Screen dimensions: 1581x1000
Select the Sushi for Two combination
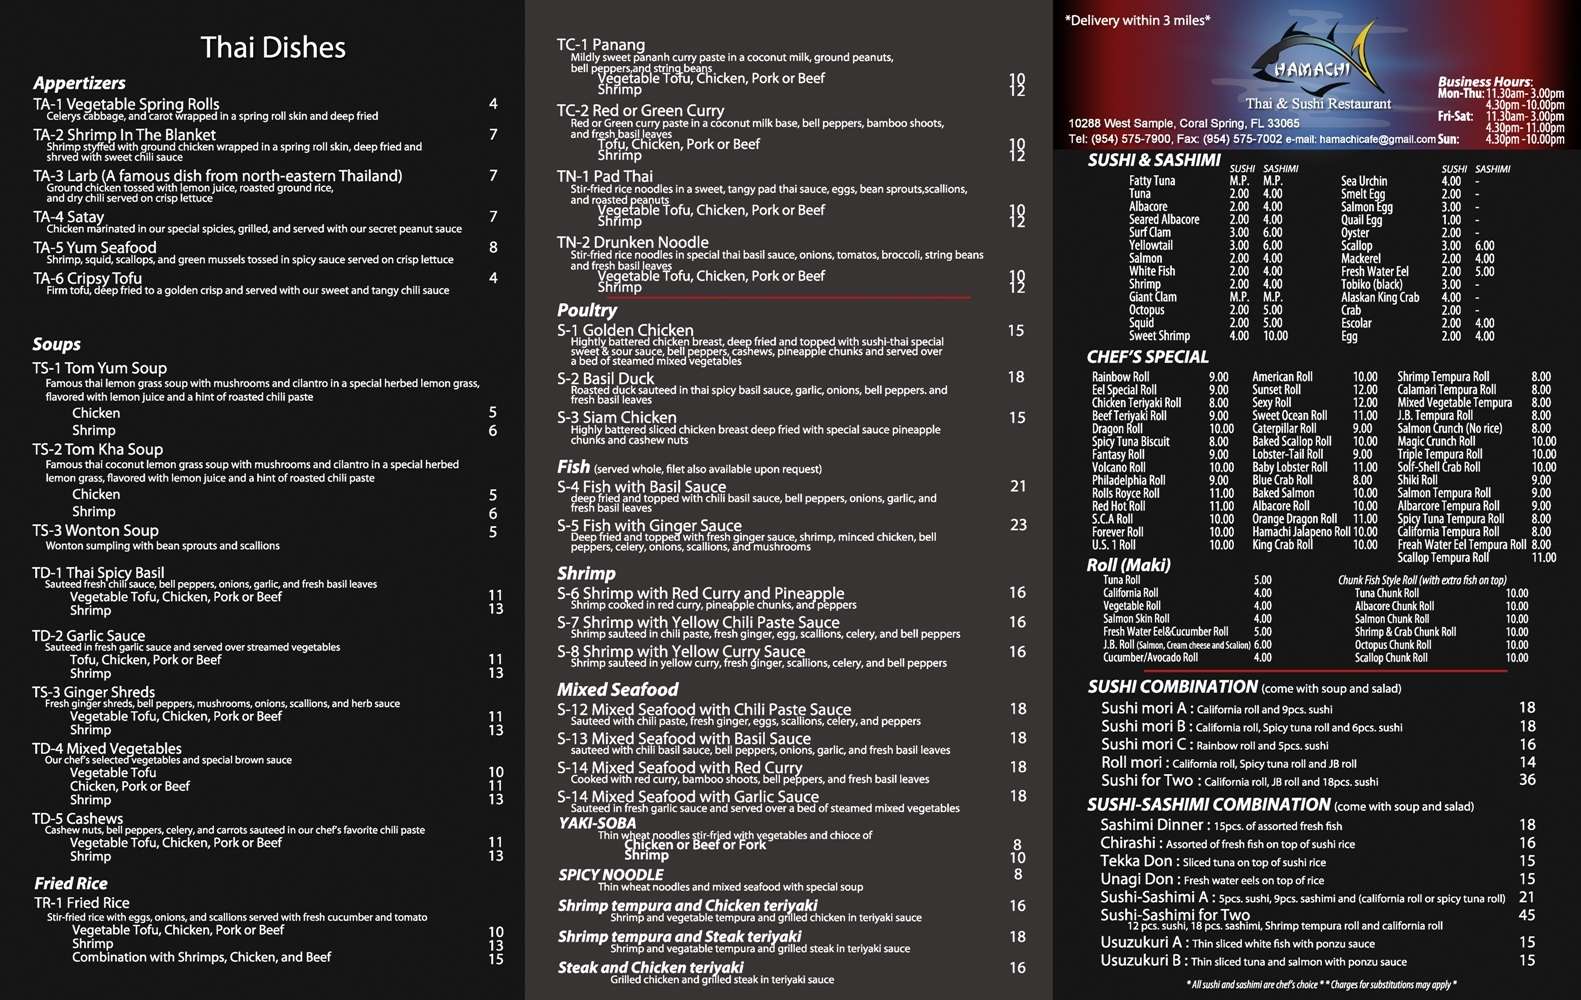point(1146,780)
